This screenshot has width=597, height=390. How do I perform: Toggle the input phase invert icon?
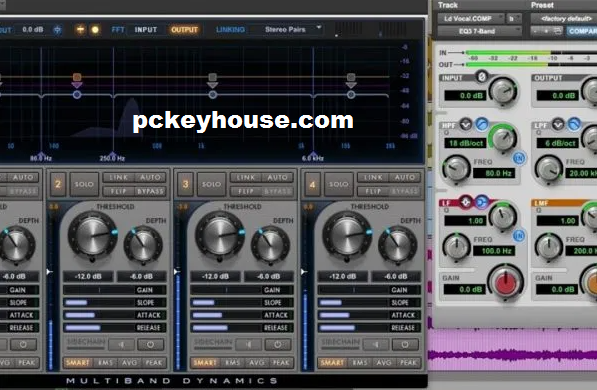pyautogui.click(x=482, y=77)
